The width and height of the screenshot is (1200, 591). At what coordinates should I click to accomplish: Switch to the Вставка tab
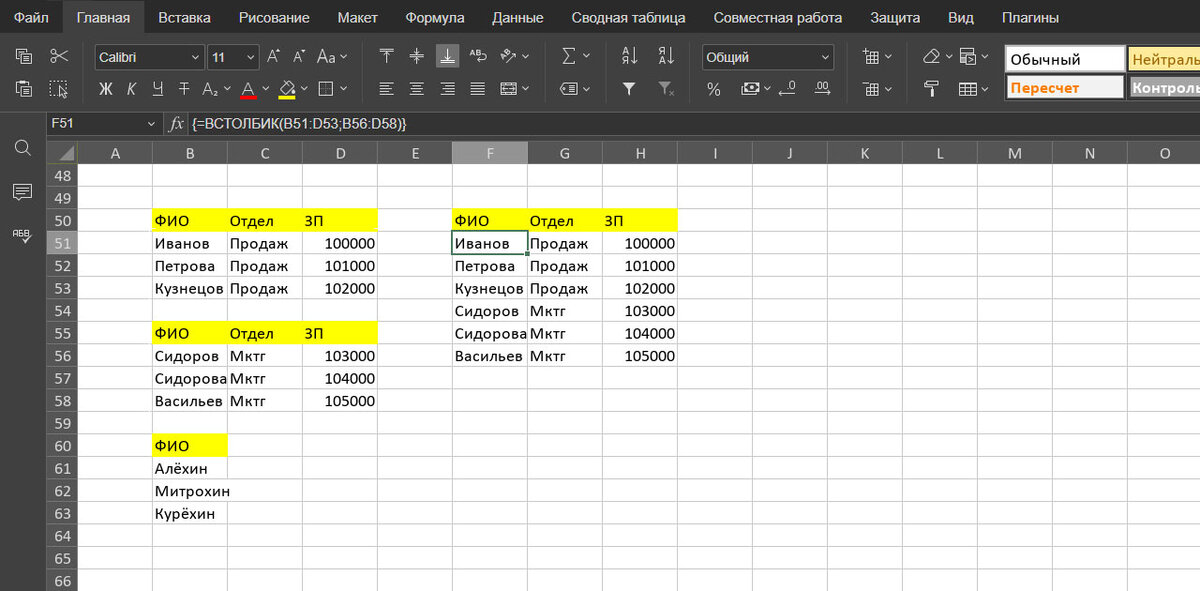(x=184, y=17)
